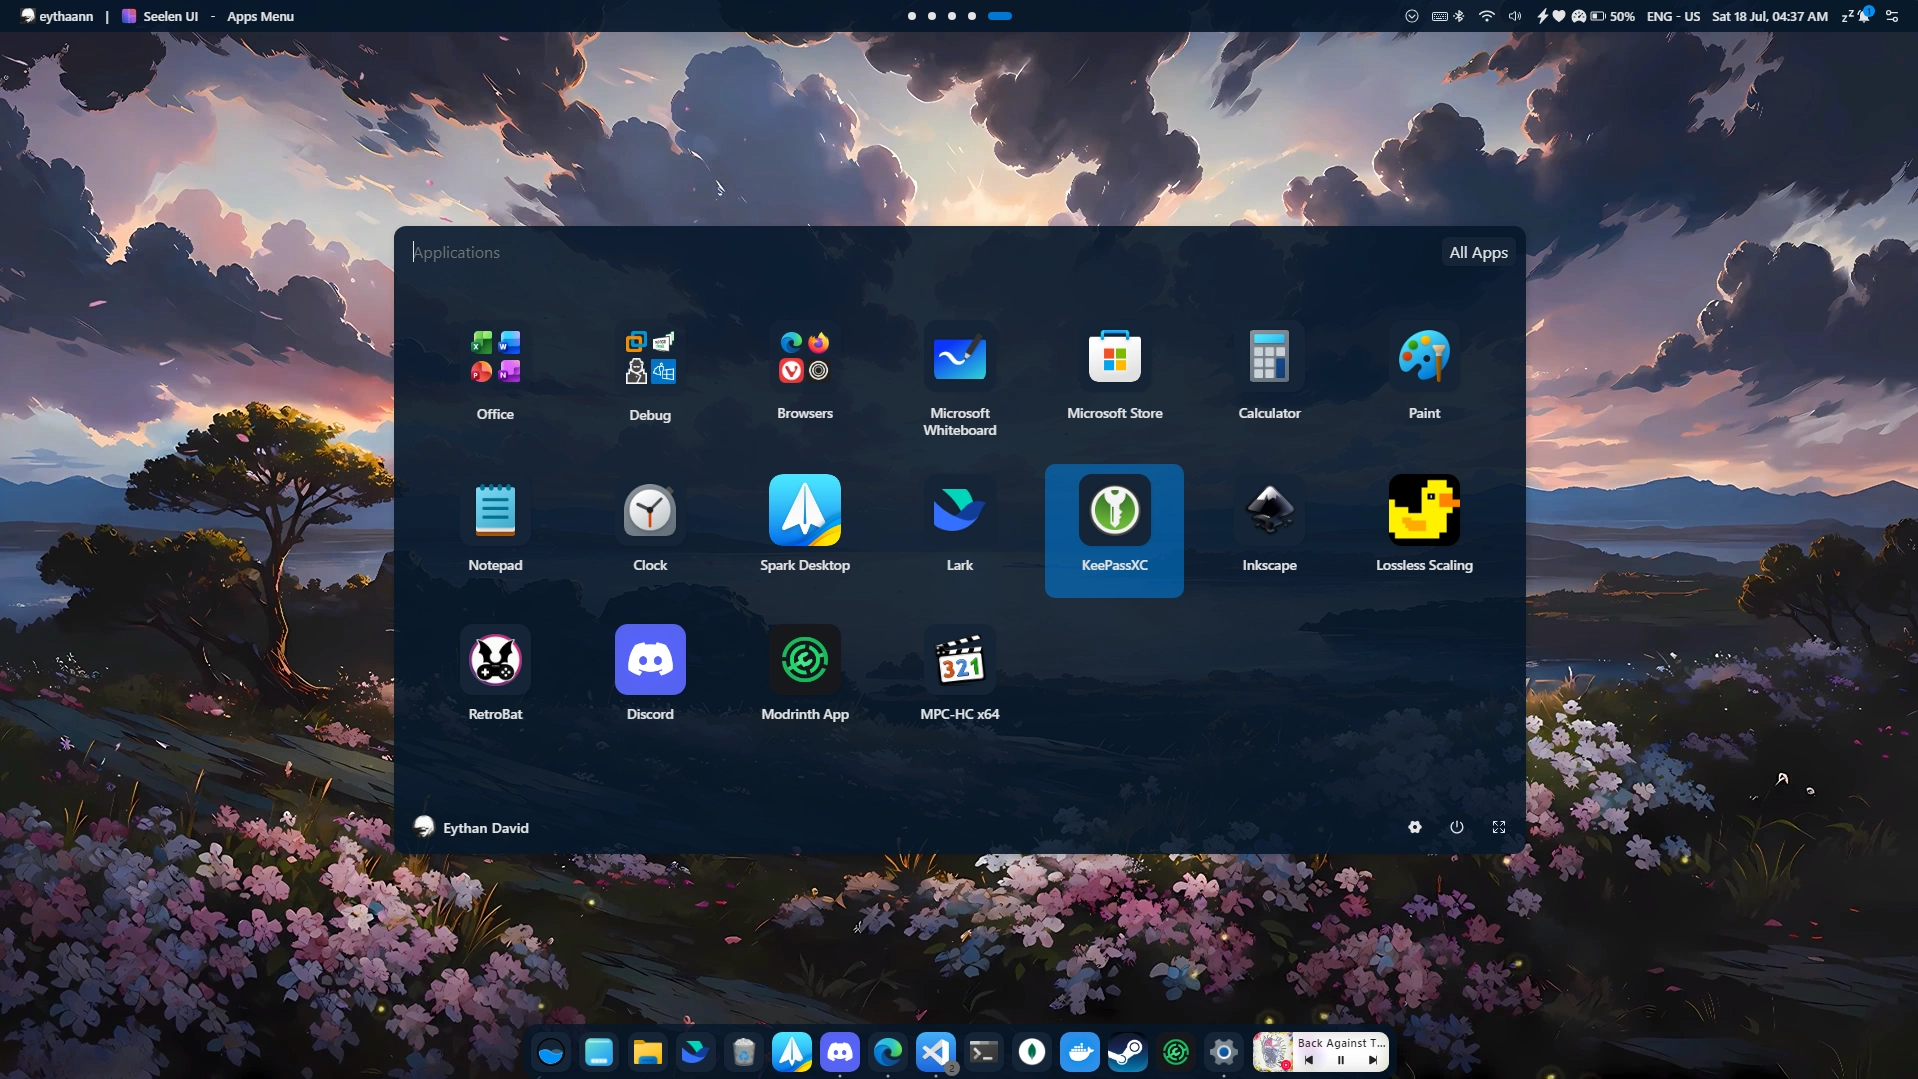Viewport: 1918px width, 1079px height.
Task: Click the media player album thumbnail
Action: click(1273, 1052)
